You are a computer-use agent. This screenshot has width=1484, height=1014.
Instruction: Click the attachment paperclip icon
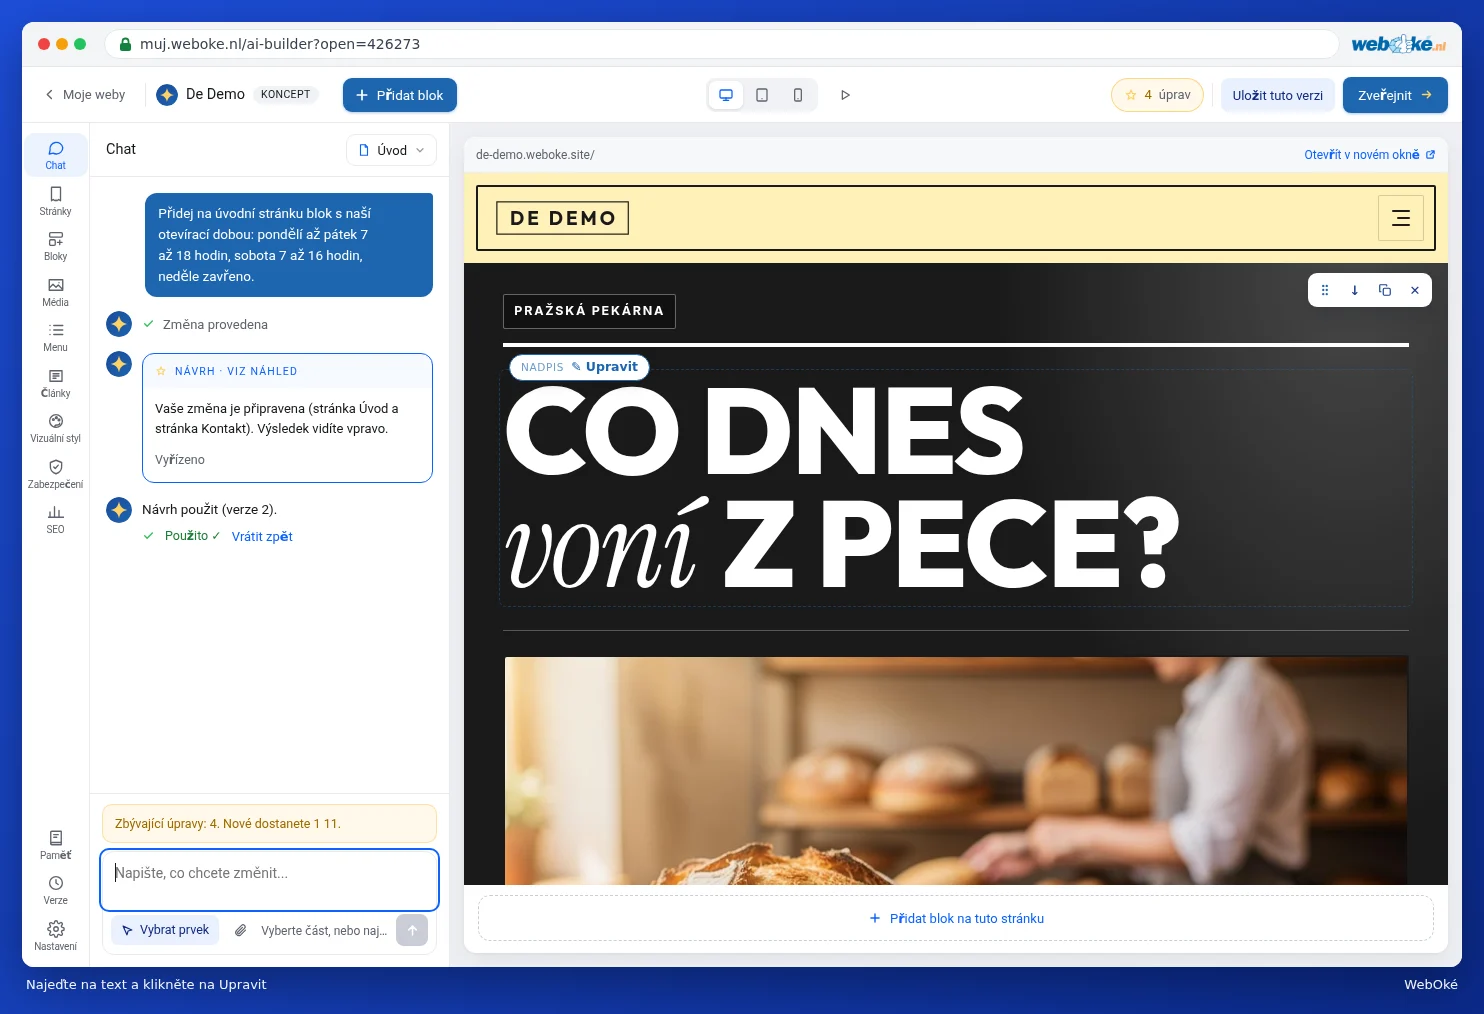(x=241, y=930)
